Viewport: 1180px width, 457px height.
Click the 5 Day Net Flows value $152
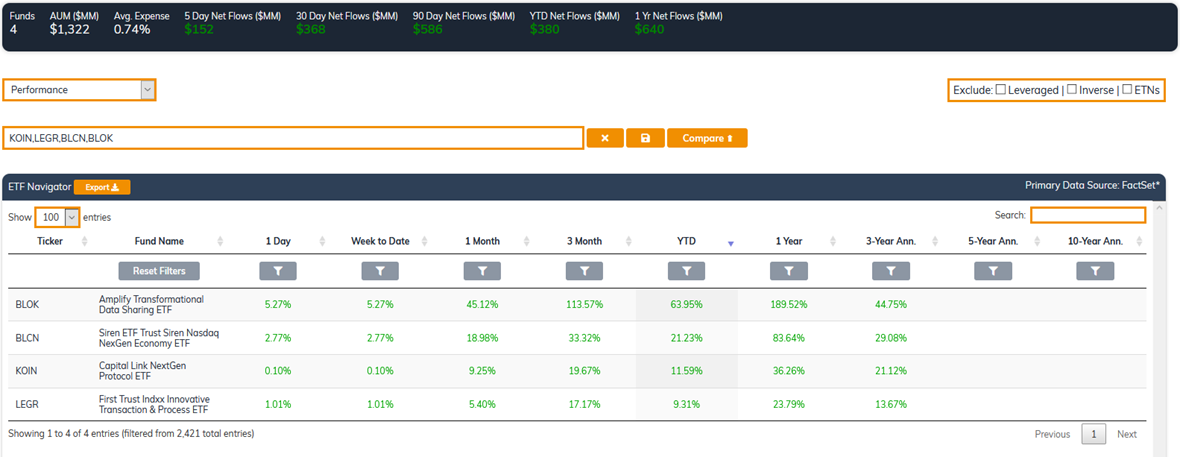(199, 29)
